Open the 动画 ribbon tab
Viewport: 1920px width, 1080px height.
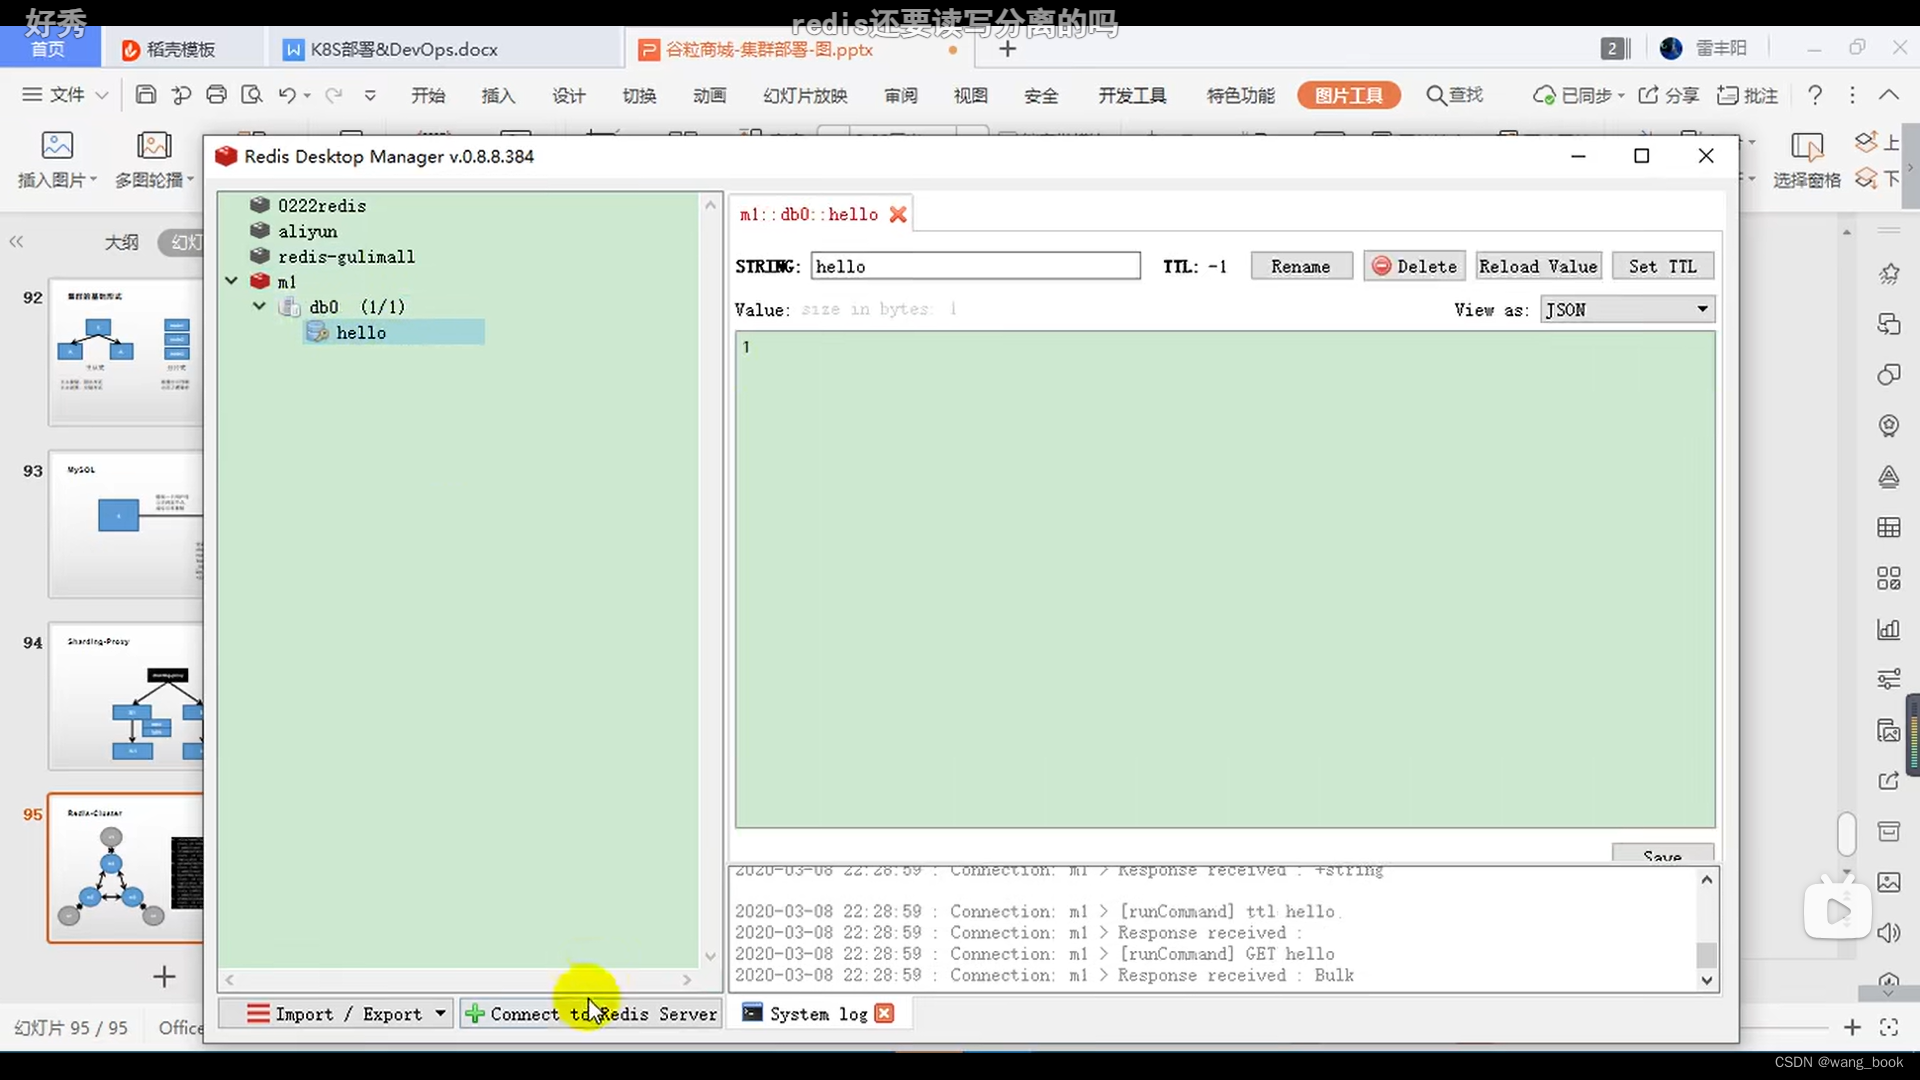pos(709,95)
